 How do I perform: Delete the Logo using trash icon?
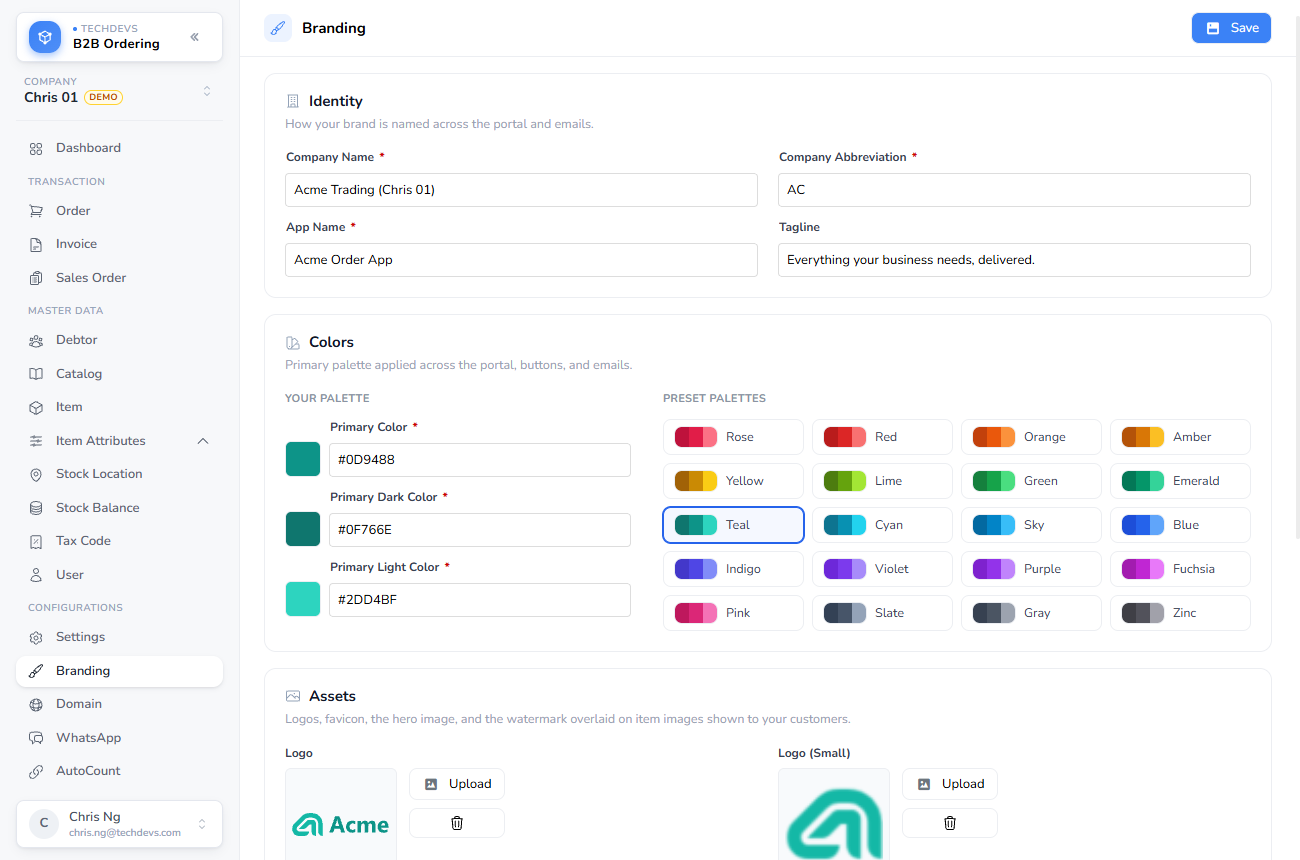click(x=457, y=823)
